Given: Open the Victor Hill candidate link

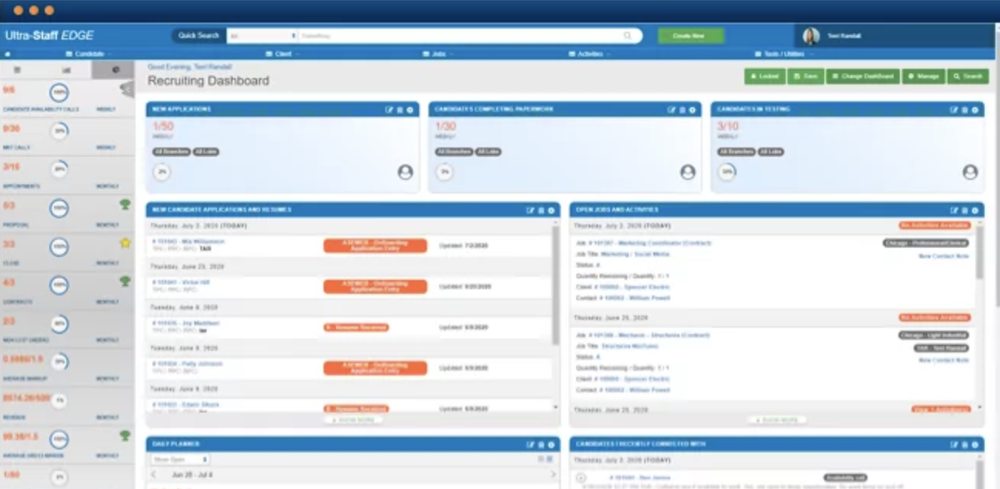Looking at the screenshot, I should (x=180, y=282).
